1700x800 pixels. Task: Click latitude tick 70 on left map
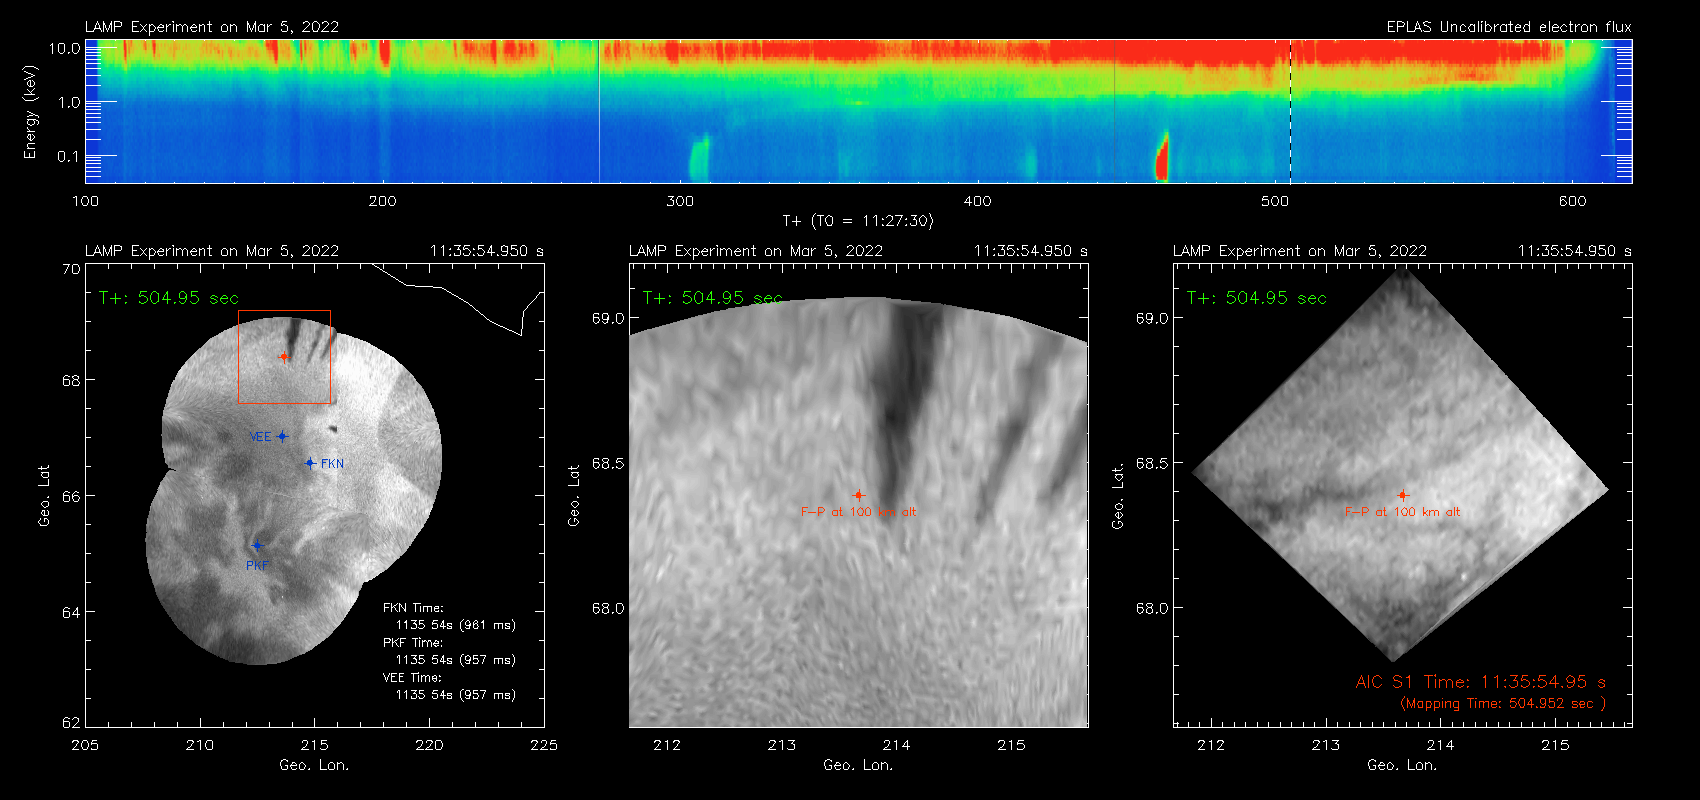coord(71,269)
